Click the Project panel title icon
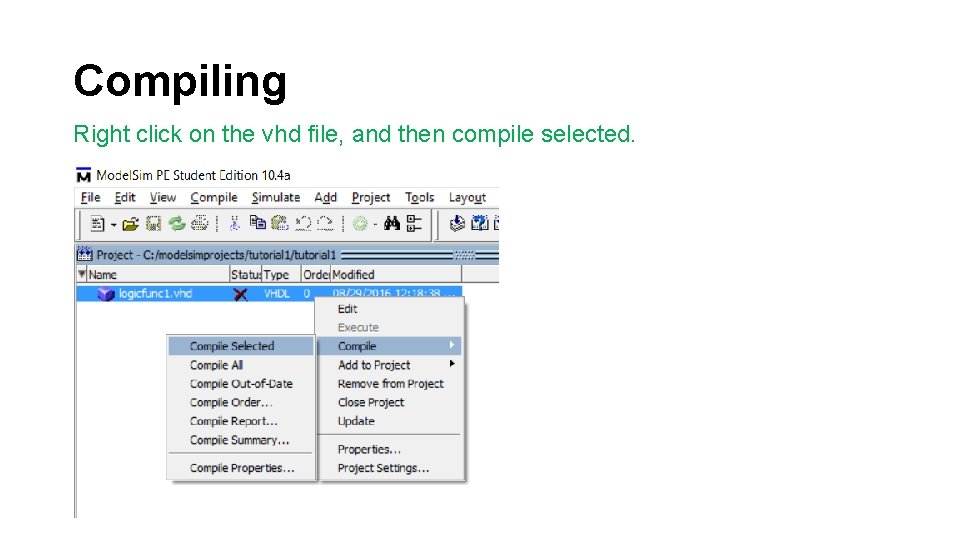The image size is (960, 540). point(84,254)
